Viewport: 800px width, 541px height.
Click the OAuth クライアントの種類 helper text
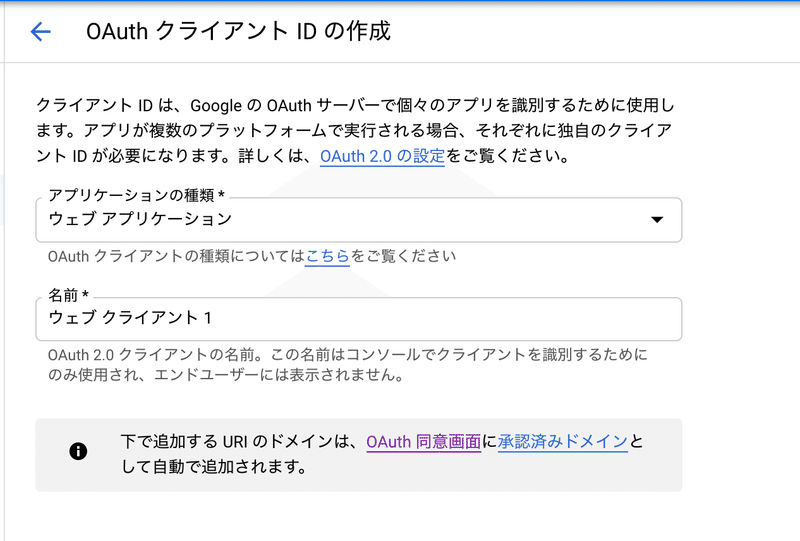[175, 256]
